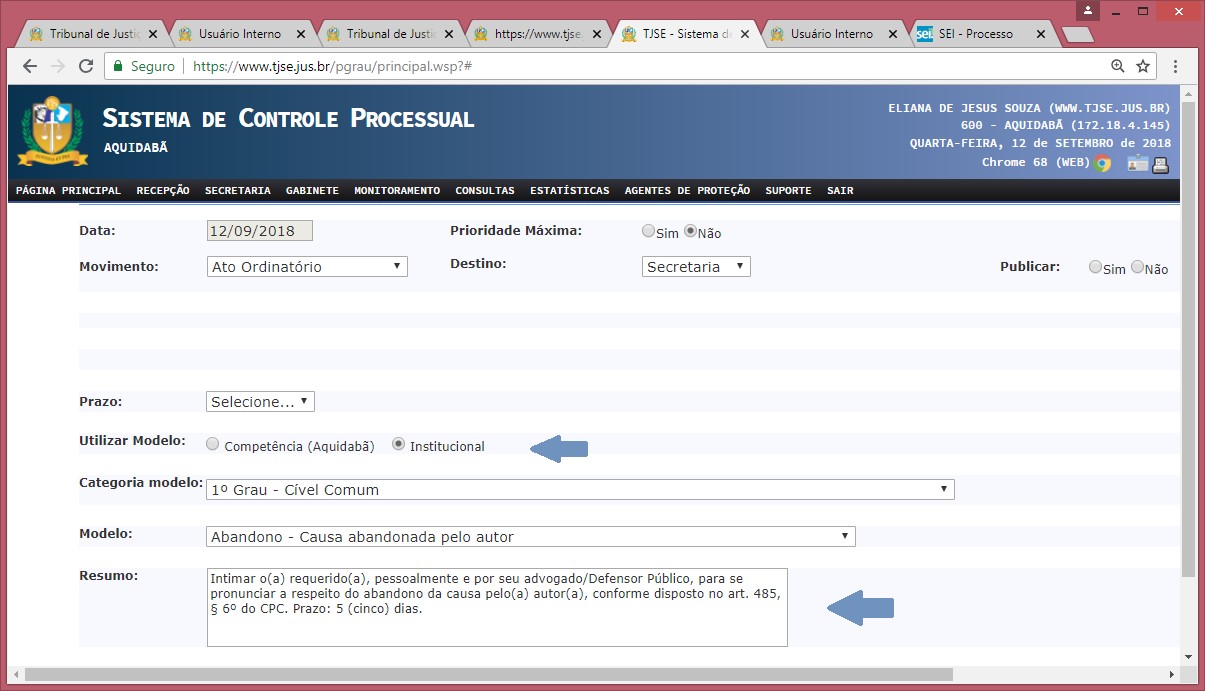Open the Categoria modelo dropdown
1205x691 pixels.
[580, 490]
